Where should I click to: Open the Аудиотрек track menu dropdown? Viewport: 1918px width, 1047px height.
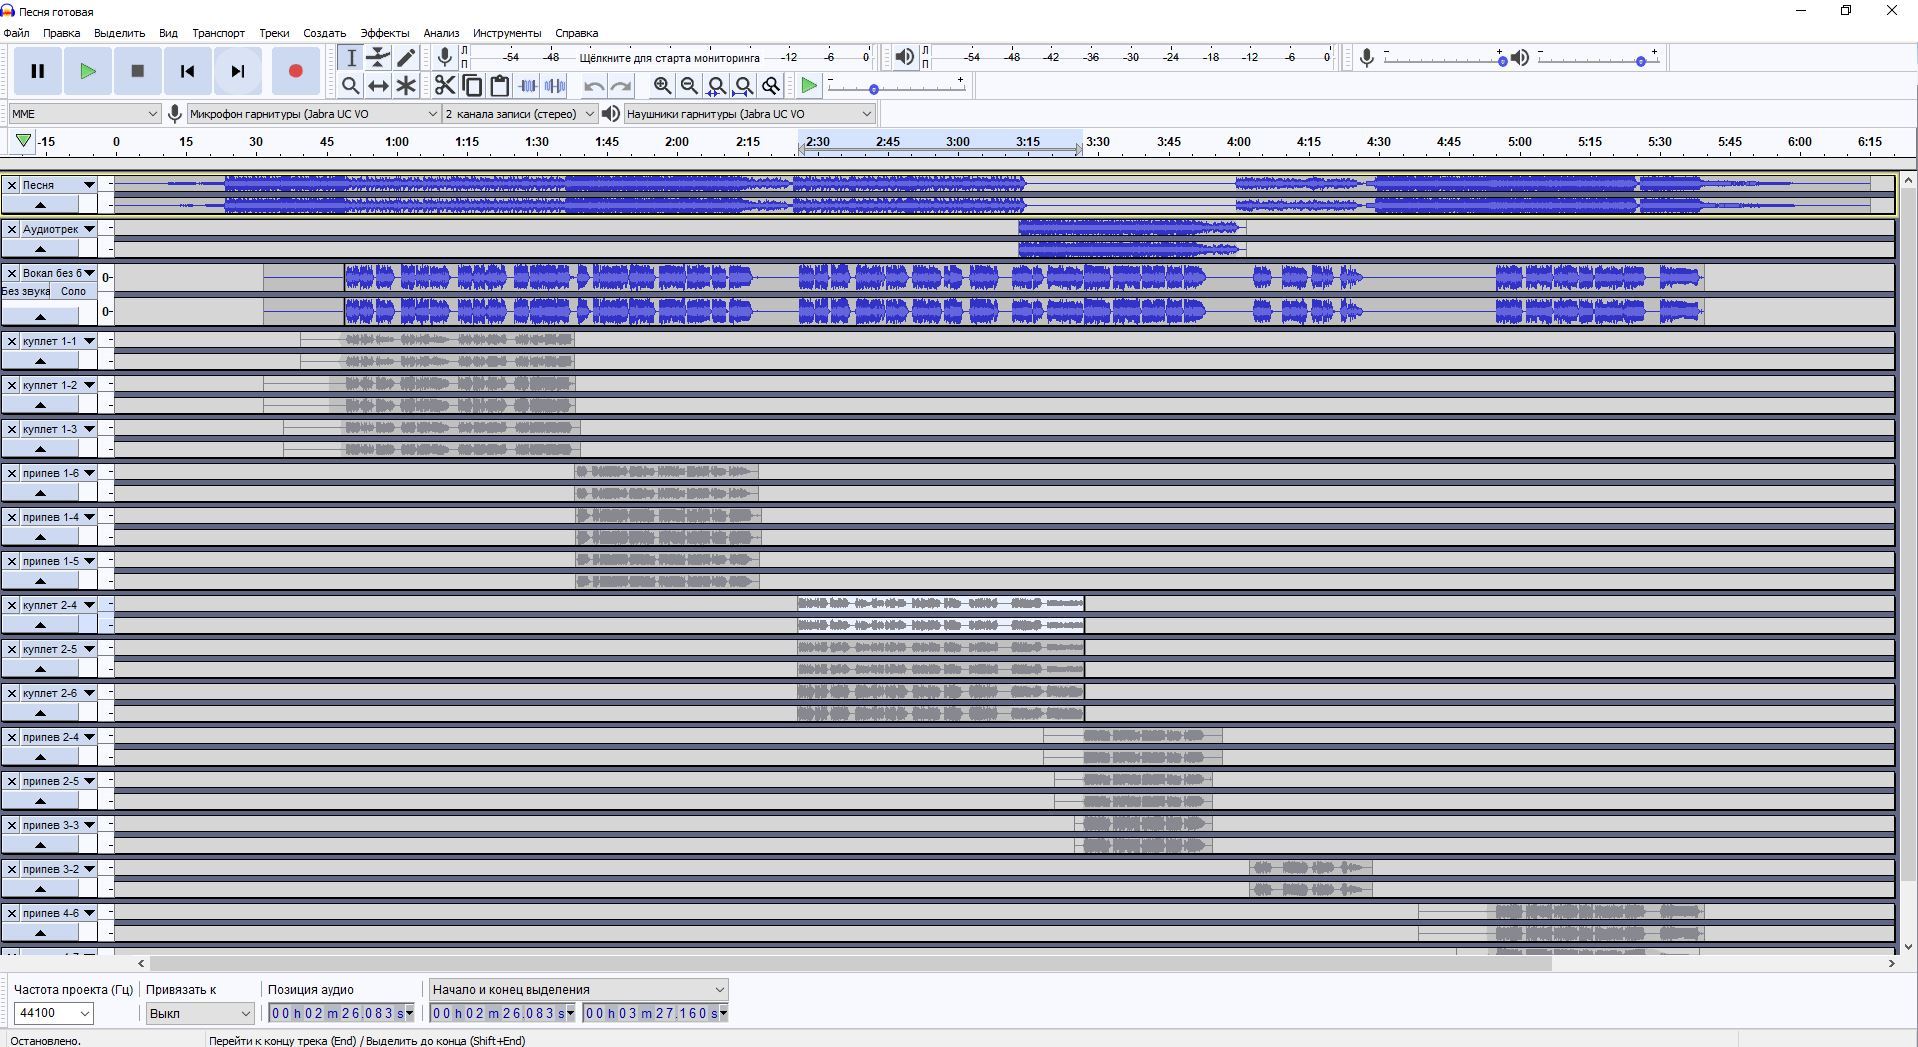[x=58, y=229]
